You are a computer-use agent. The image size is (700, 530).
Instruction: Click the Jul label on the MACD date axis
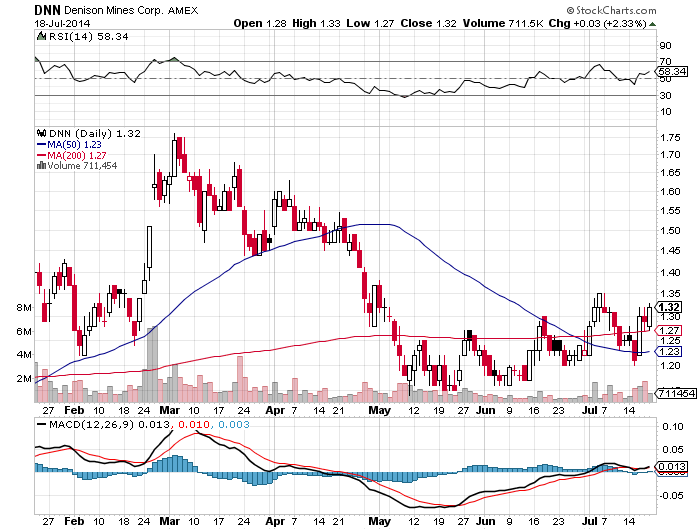click(590, 521)
